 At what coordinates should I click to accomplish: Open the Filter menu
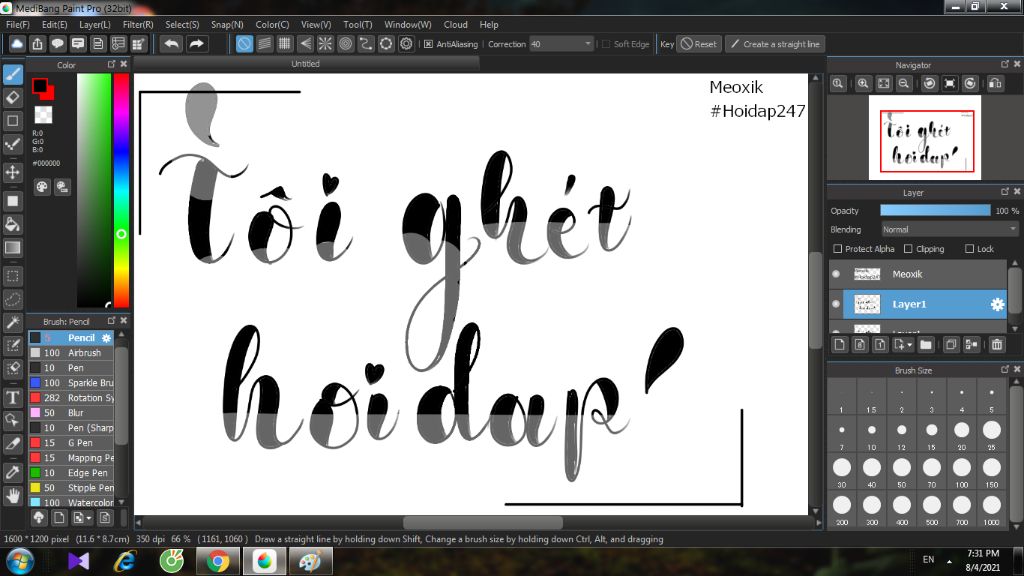coord(138,24)
